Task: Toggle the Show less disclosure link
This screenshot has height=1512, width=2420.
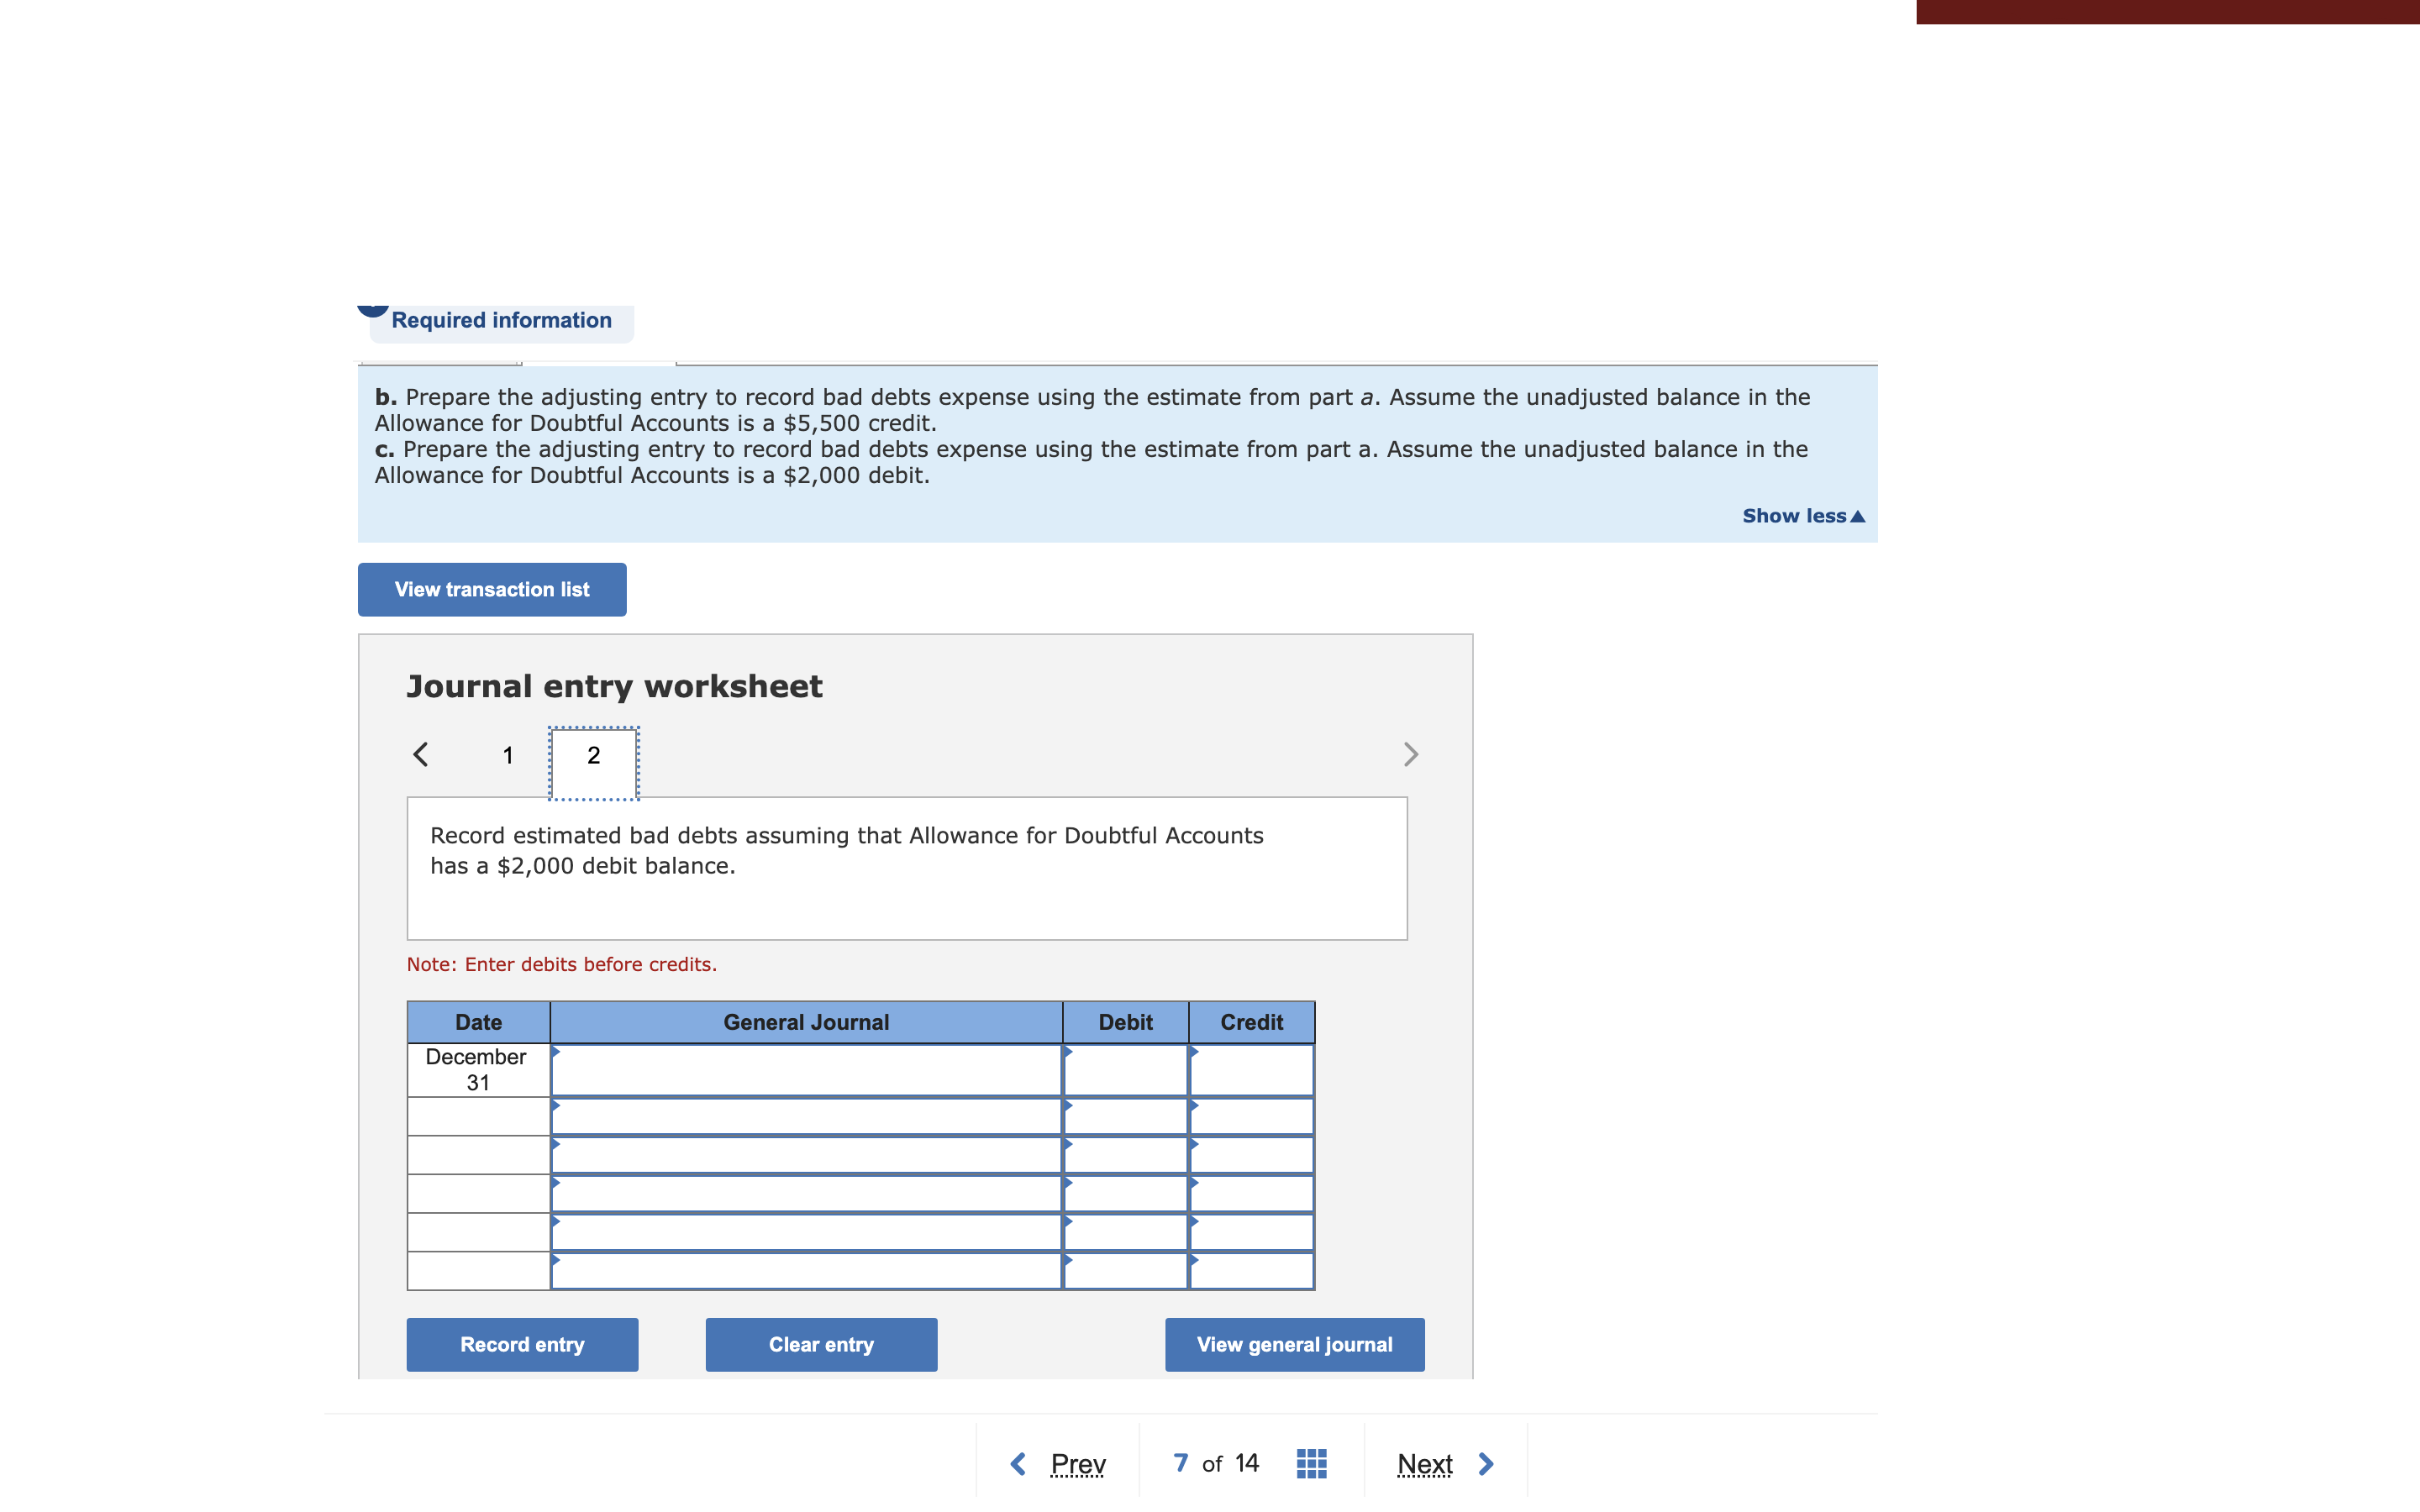Action: coord(1793,512)
